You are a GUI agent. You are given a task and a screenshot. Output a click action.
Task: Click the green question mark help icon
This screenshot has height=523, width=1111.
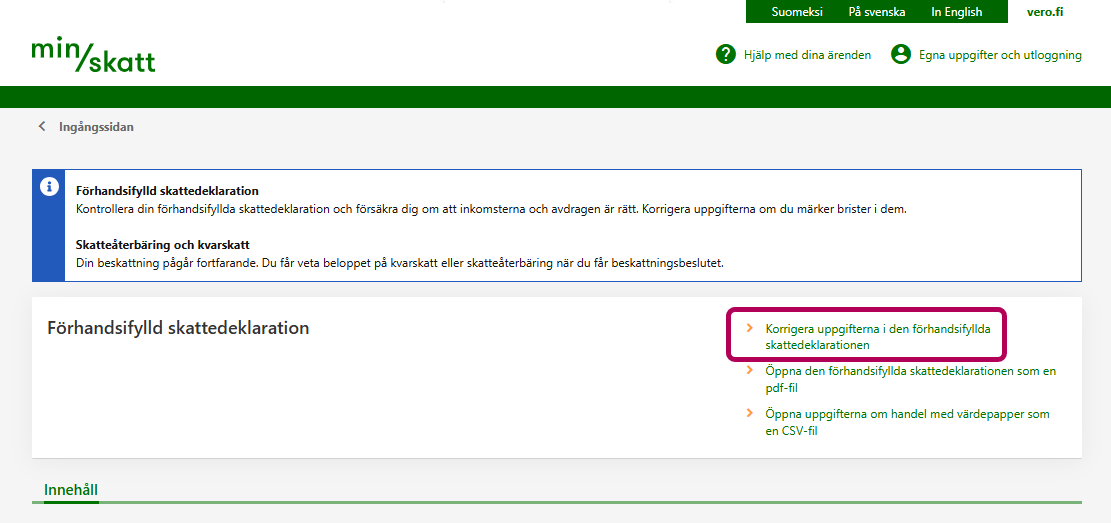coord(726,54)
